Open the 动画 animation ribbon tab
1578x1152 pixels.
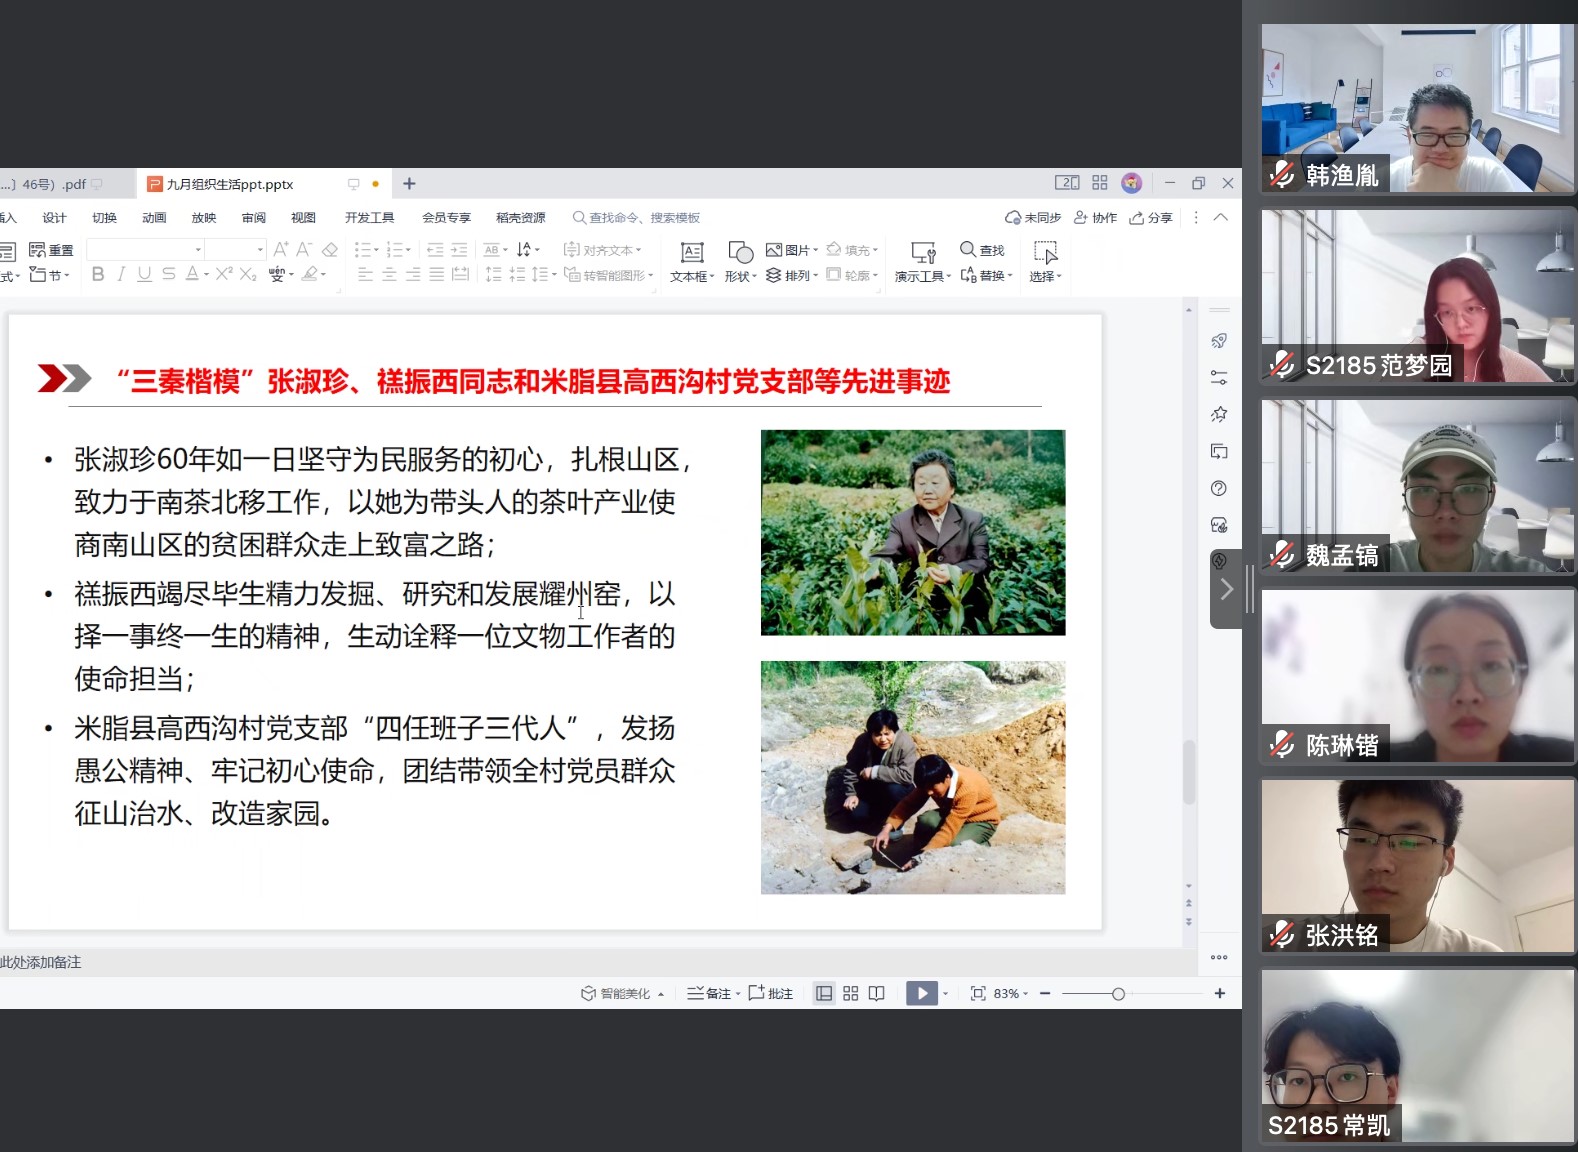[154, 218]
